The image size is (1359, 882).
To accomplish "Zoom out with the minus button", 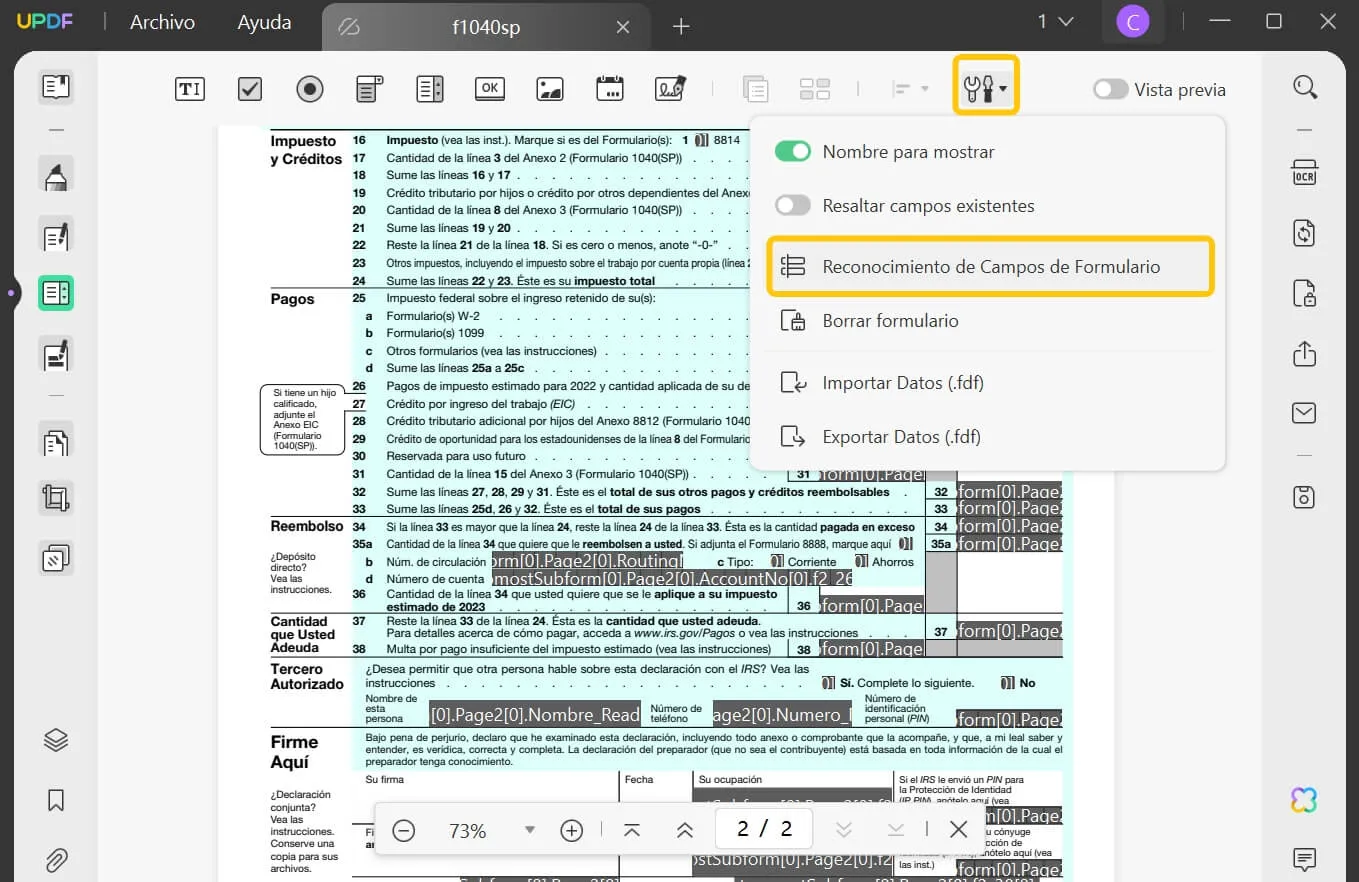I will pos(404,830).
